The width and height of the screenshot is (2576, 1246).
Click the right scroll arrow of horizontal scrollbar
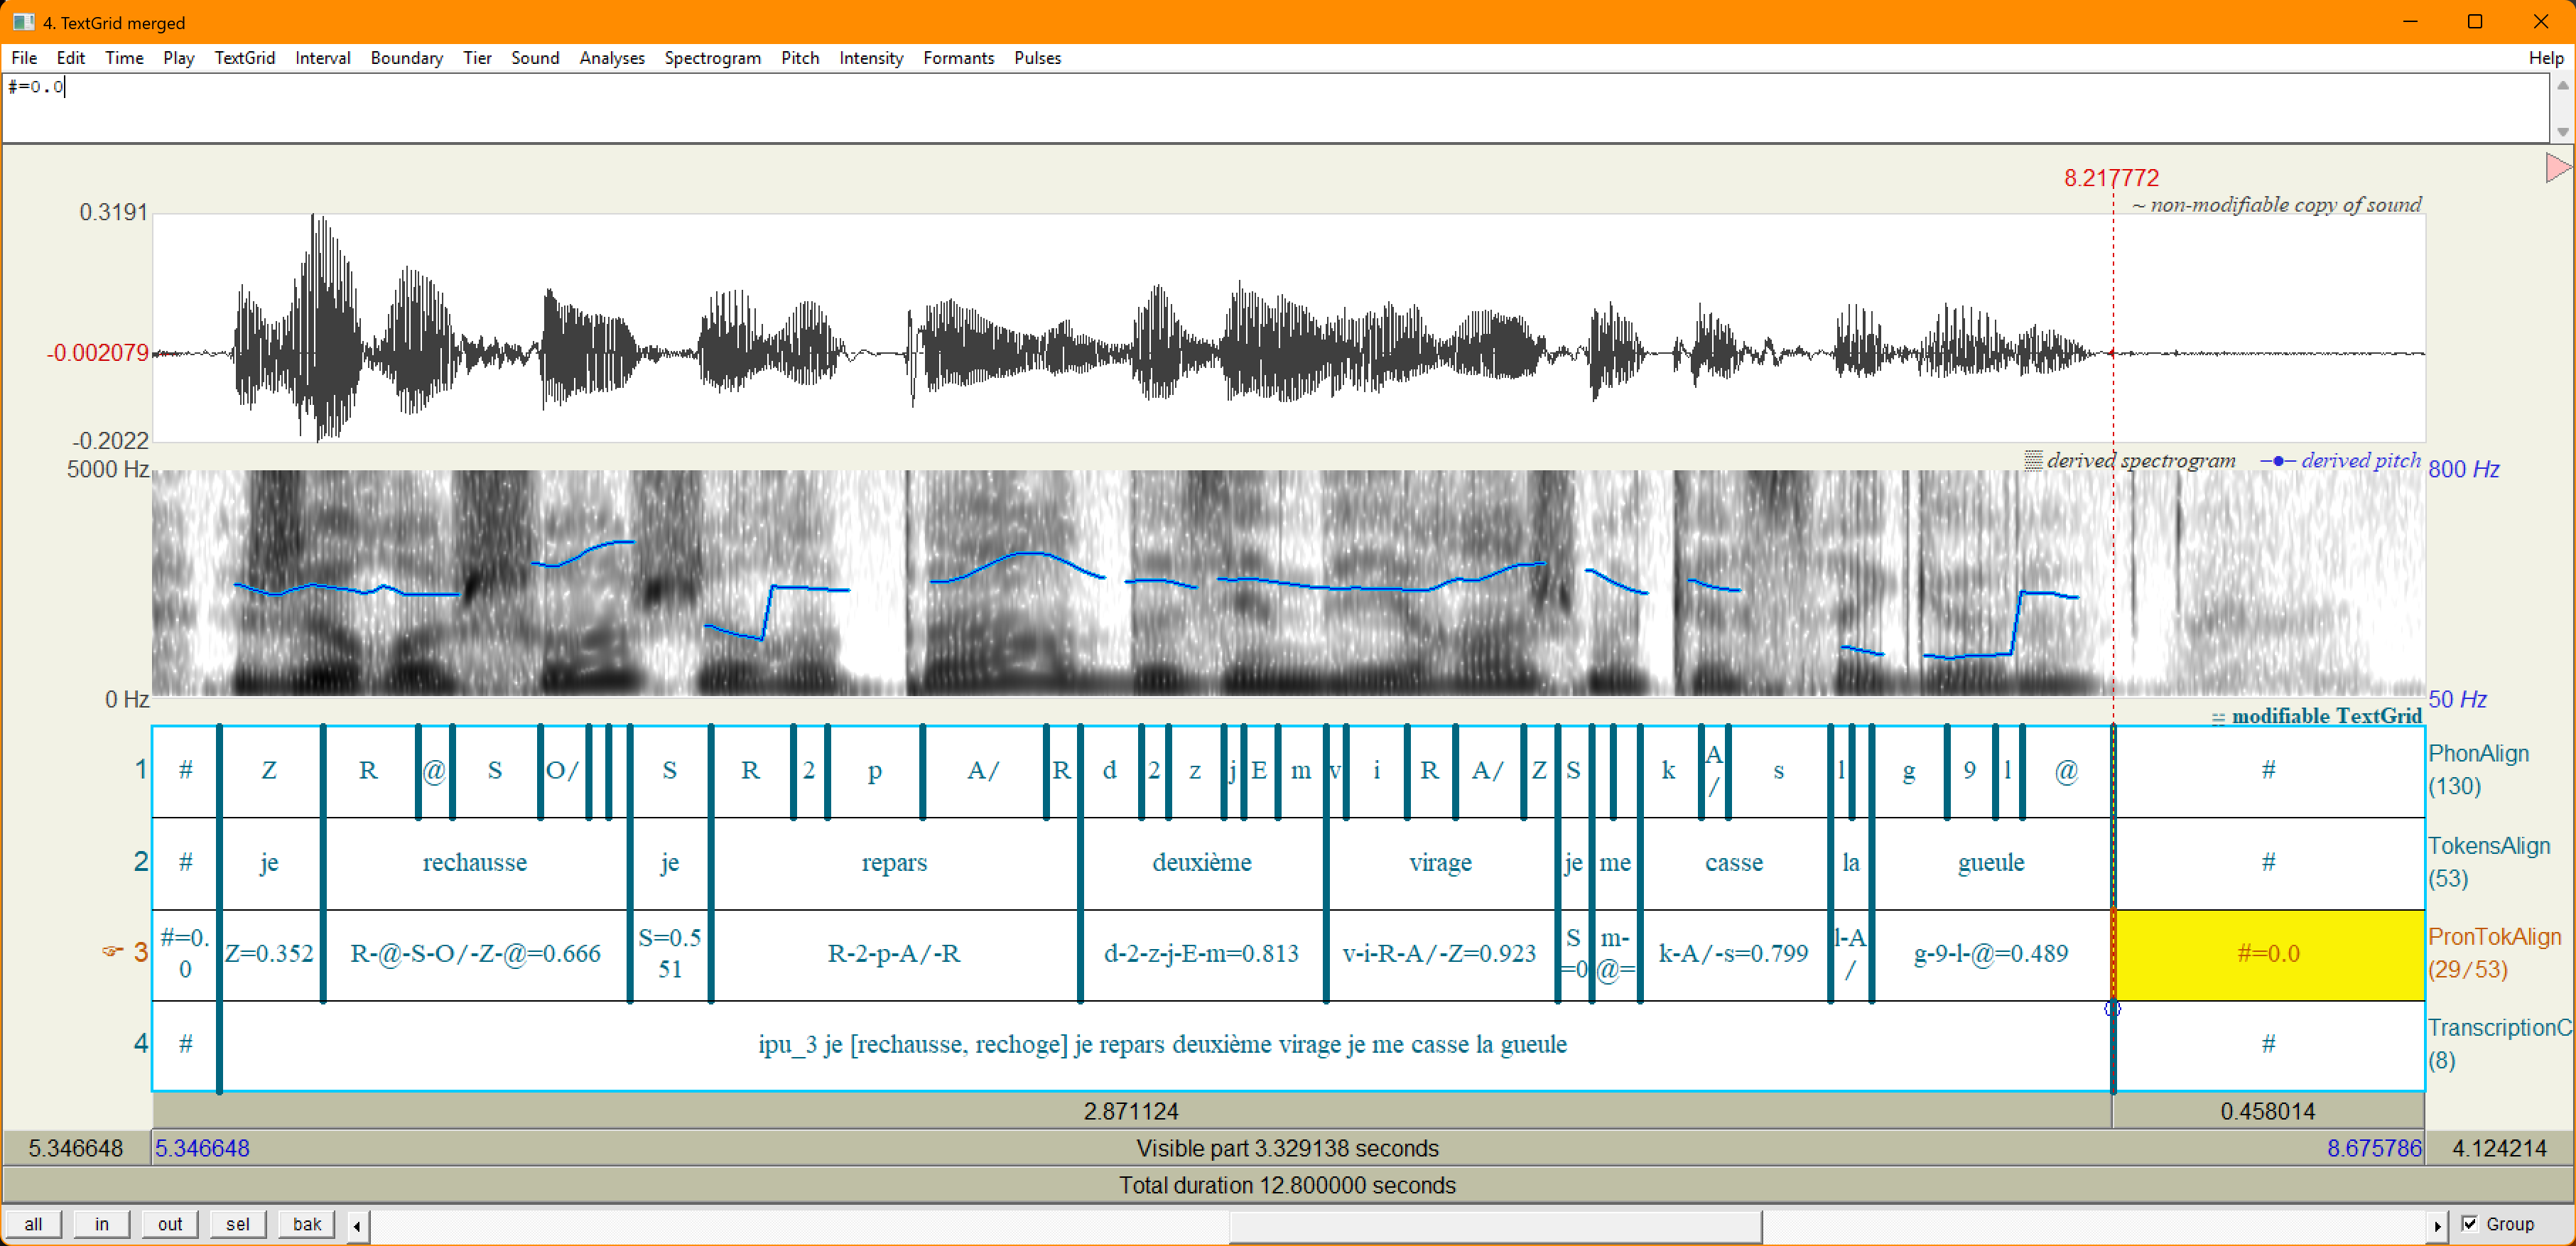pyautogui.click(x=2437, y=1225)
